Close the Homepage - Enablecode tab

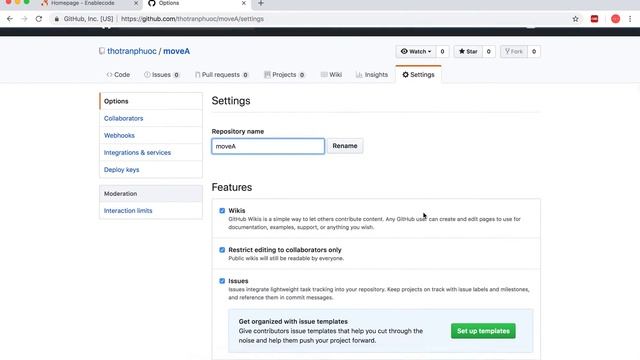click(136, 3)
